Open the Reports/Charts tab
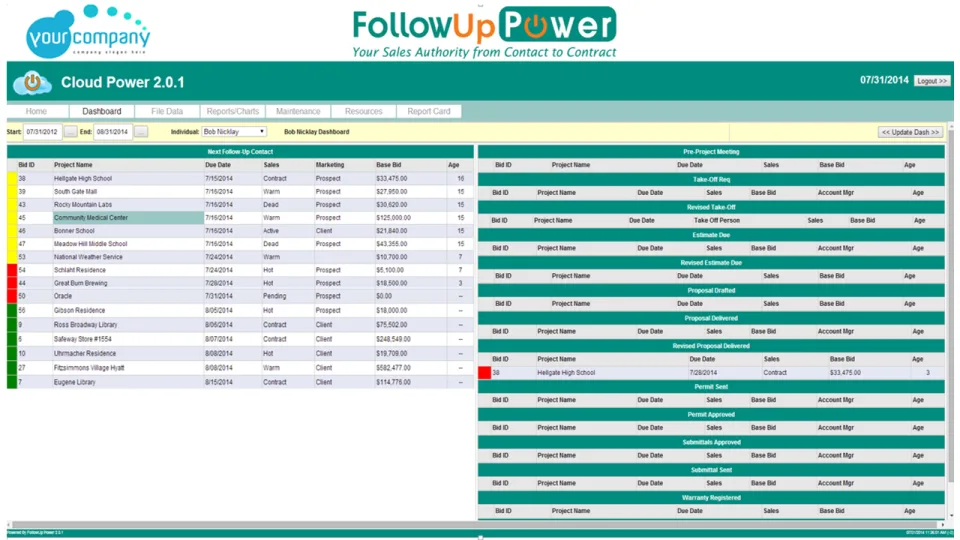Image resolution: width=960 pixels, height=540 pixels. (233, 111)
